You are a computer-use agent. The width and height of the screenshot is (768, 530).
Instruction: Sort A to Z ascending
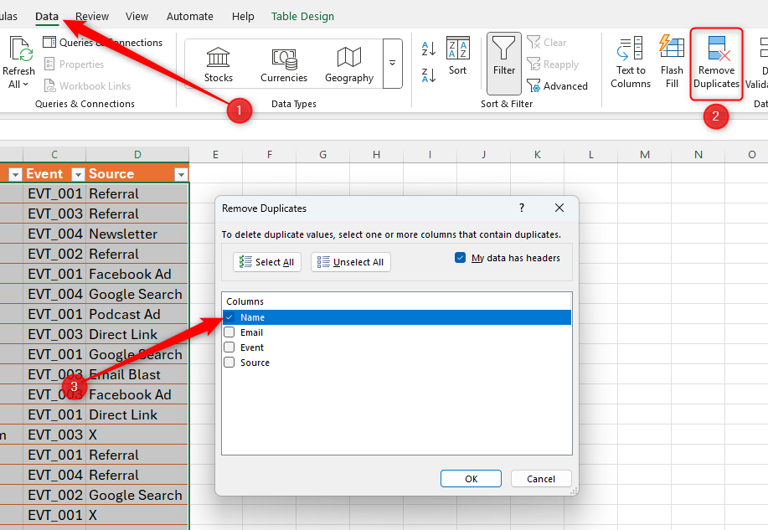[429, 48]
